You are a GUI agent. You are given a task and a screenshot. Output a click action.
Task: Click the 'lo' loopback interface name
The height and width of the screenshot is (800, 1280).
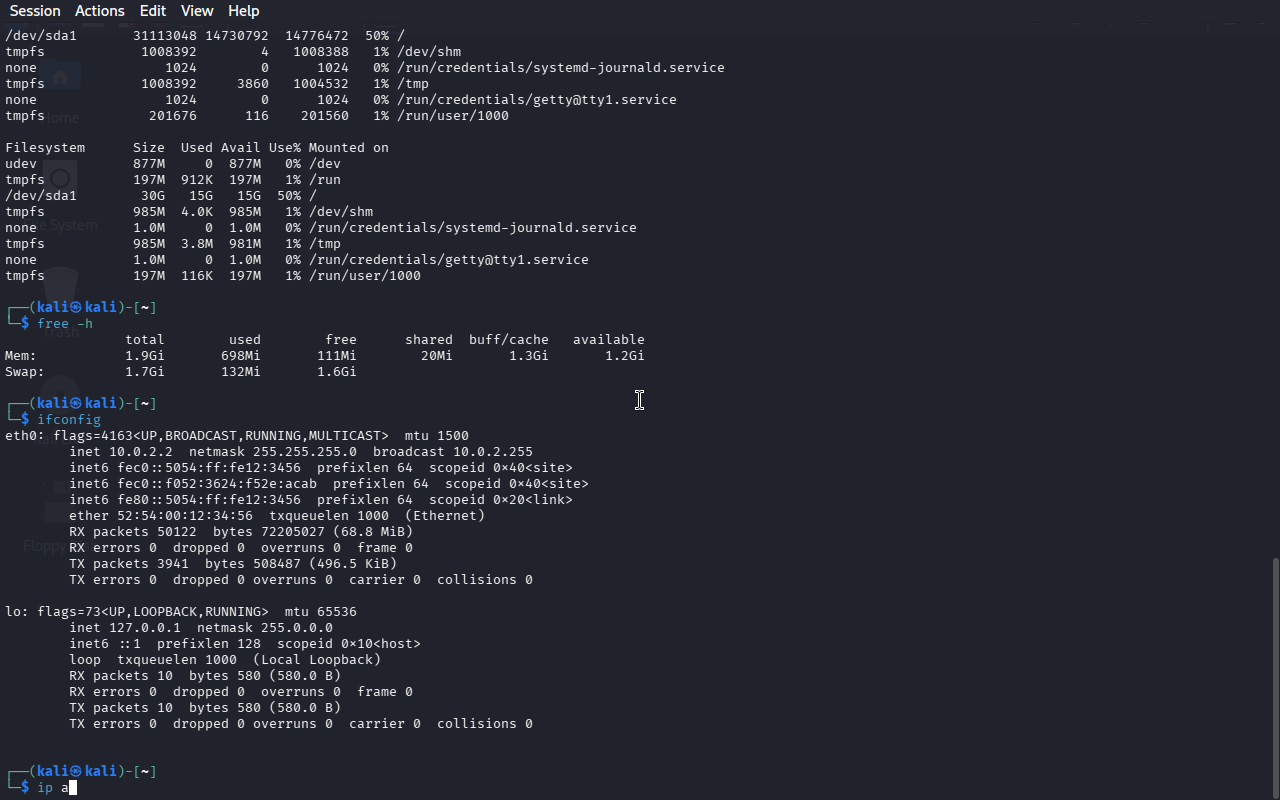click(13, 612)
